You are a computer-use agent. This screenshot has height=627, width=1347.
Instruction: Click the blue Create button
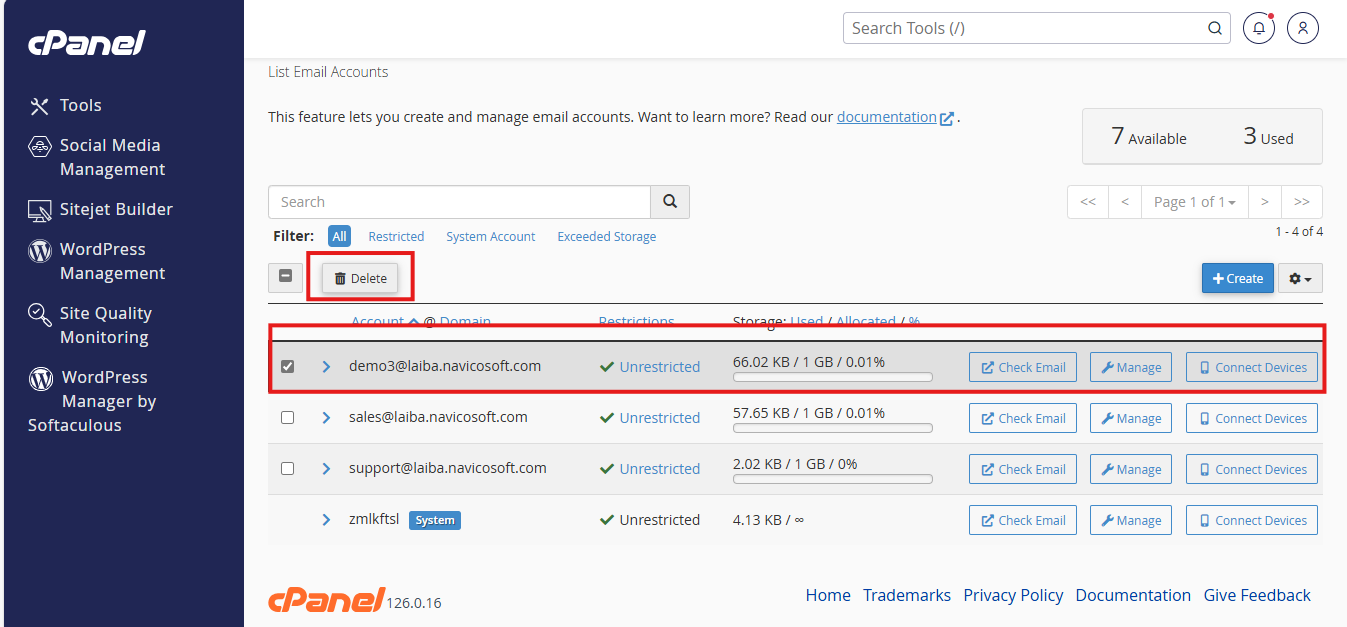click(x=1237, y=279)
